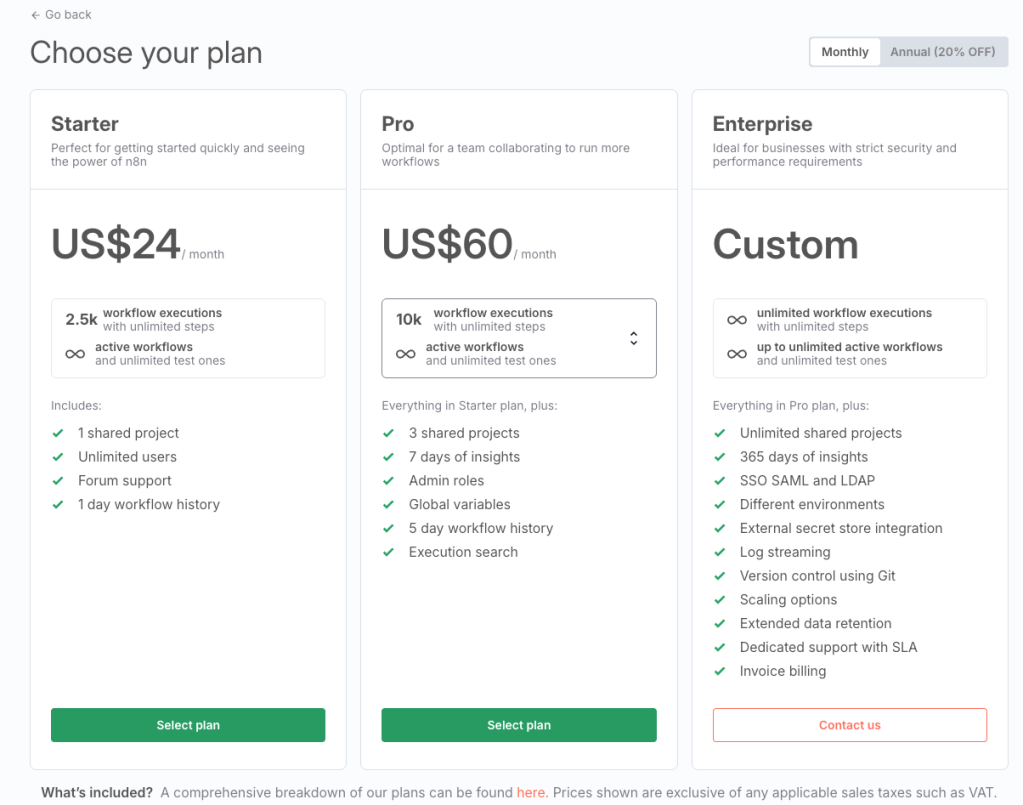Click the checkmark beside SSO SAML and LDAP
Viewport: 1023px width, 805px height.
[719, 481]
